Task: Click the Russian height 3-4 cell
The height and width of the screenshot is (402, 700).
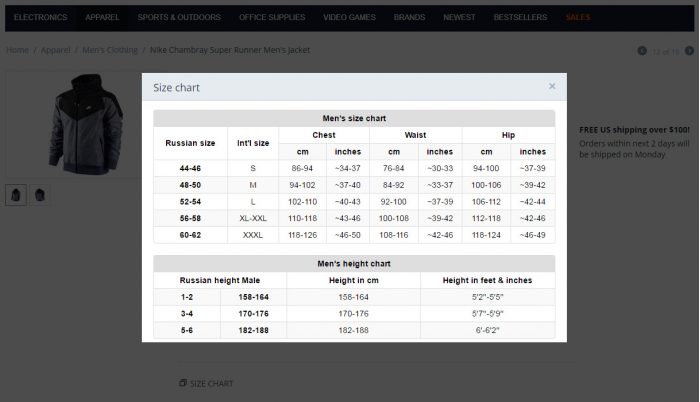Action: pos(187,314)
